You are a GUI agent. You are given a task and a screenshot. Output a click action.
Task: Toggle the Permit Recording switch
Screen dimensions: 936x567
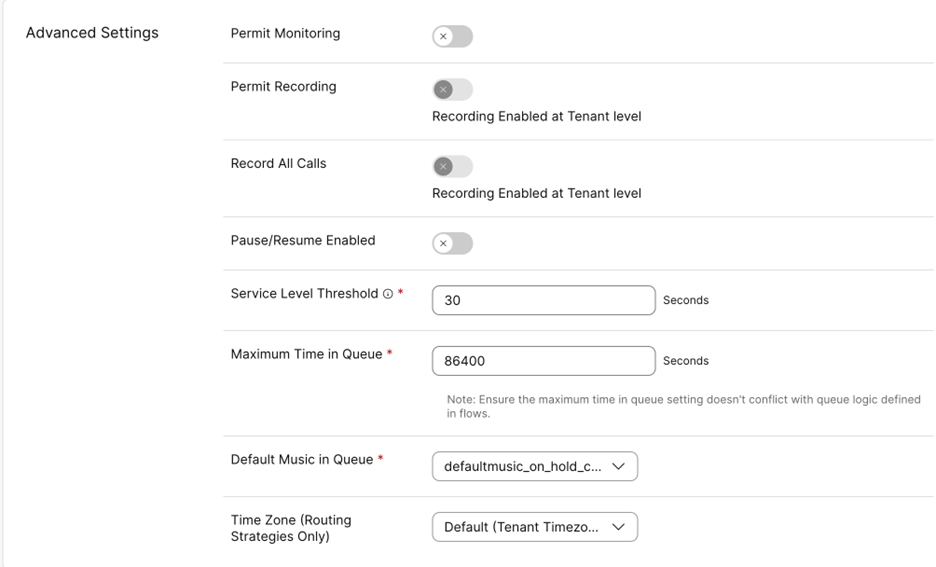click(x=452, y=90)
